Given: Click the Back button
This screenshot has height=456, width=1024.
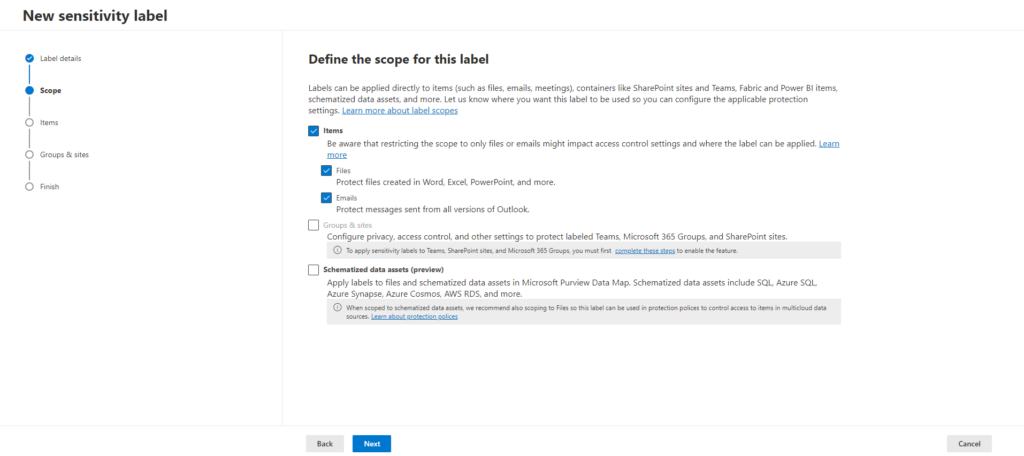Looking at the screenshot, I should point(325,444).
